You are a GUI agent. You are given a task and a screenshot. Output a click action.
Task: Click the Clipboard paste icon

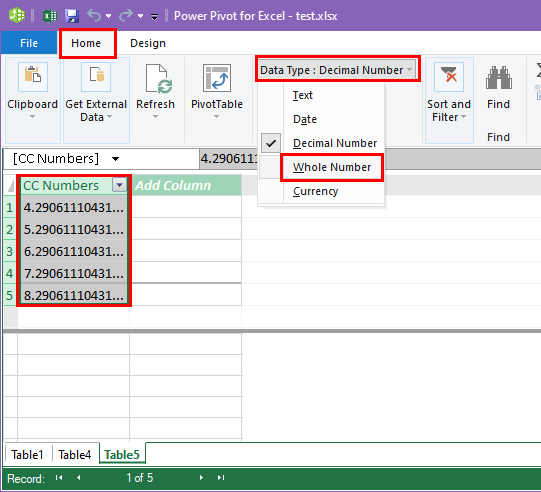pos(33,77)
